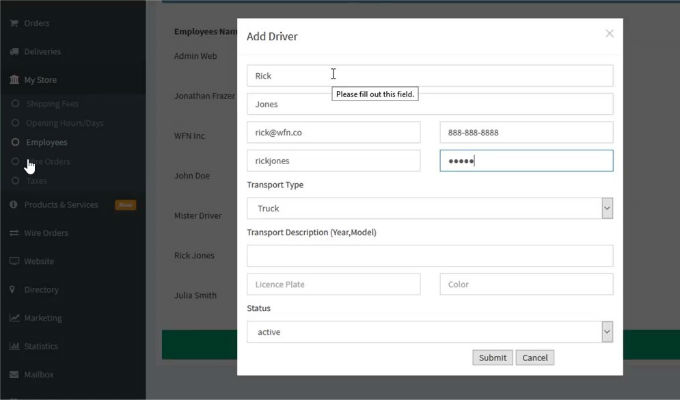This screenshot has width=680, height=400.
Task: Click the Orders cart icon in sidebar
Action: click(14, 23)
